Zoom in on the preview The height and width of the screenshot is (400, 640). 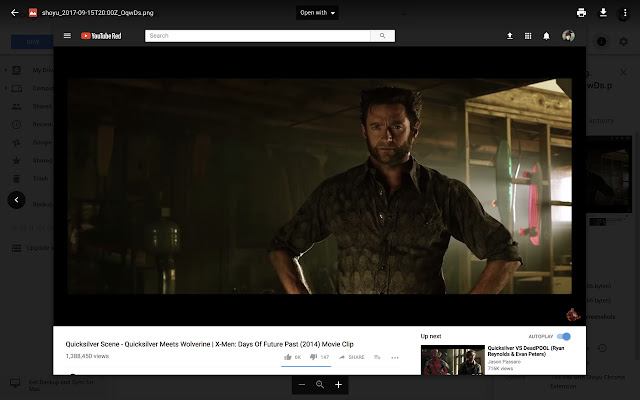(x=338, y=384)
